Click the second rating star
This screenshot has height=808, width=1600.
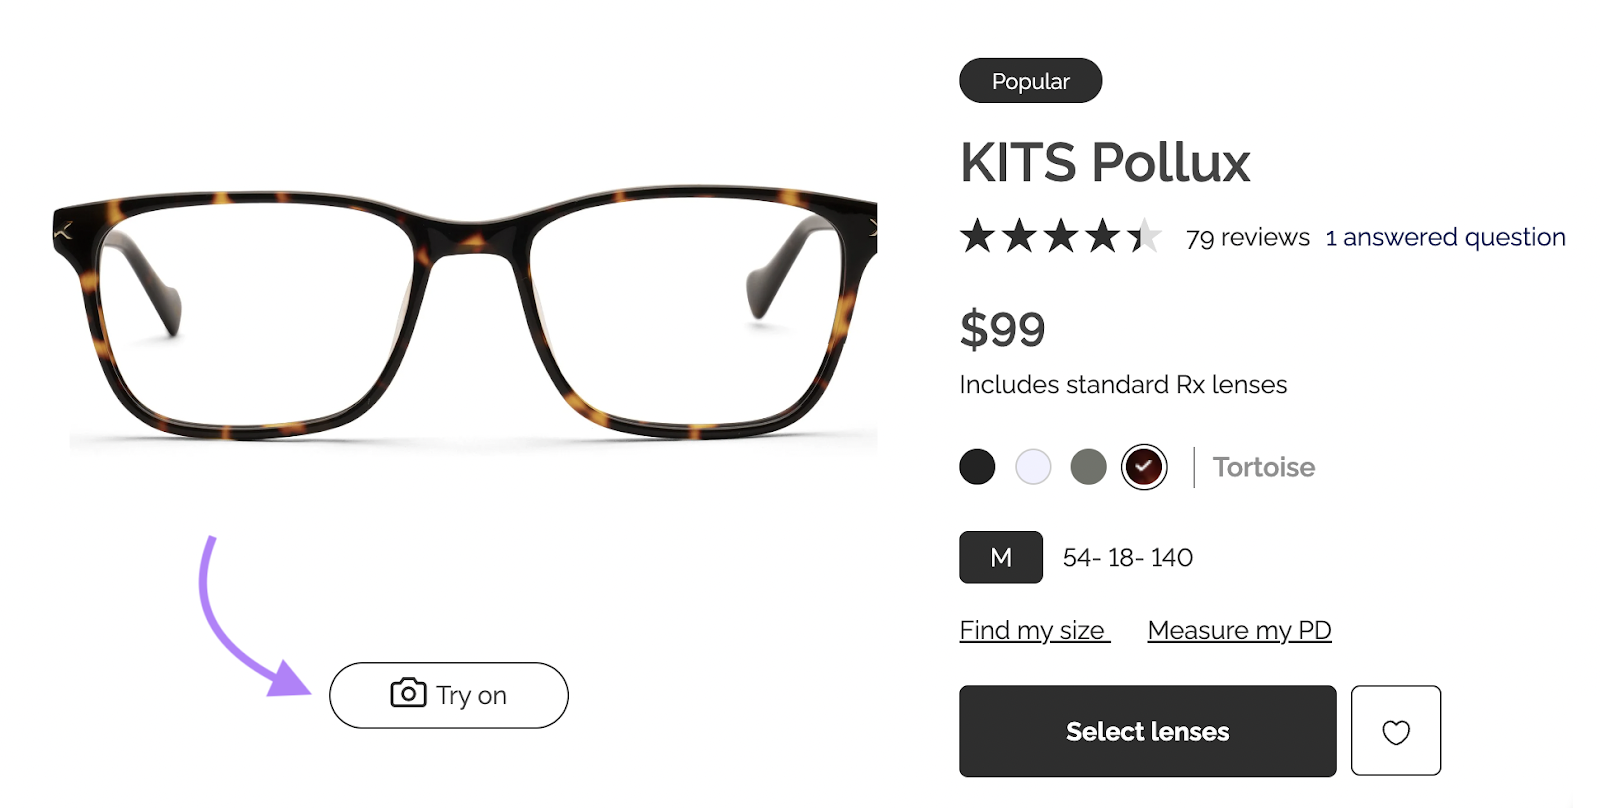click(x=1020, y=236)
